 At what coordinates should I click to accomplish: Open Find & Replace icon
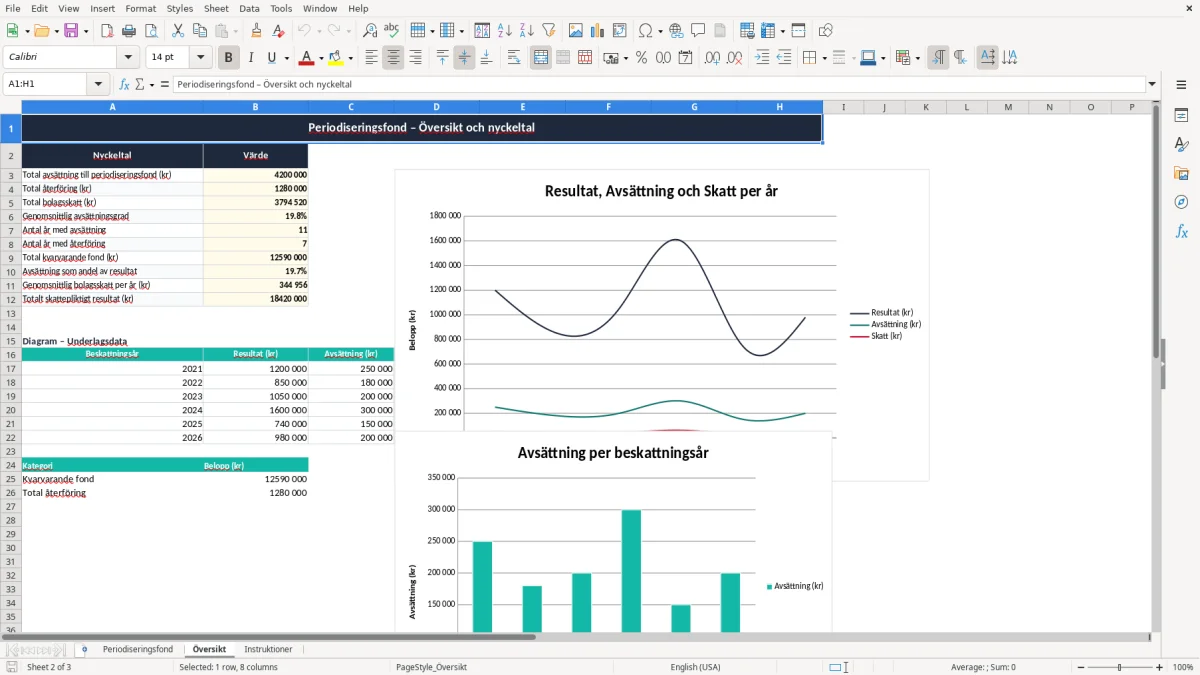[x=370, y=31]
